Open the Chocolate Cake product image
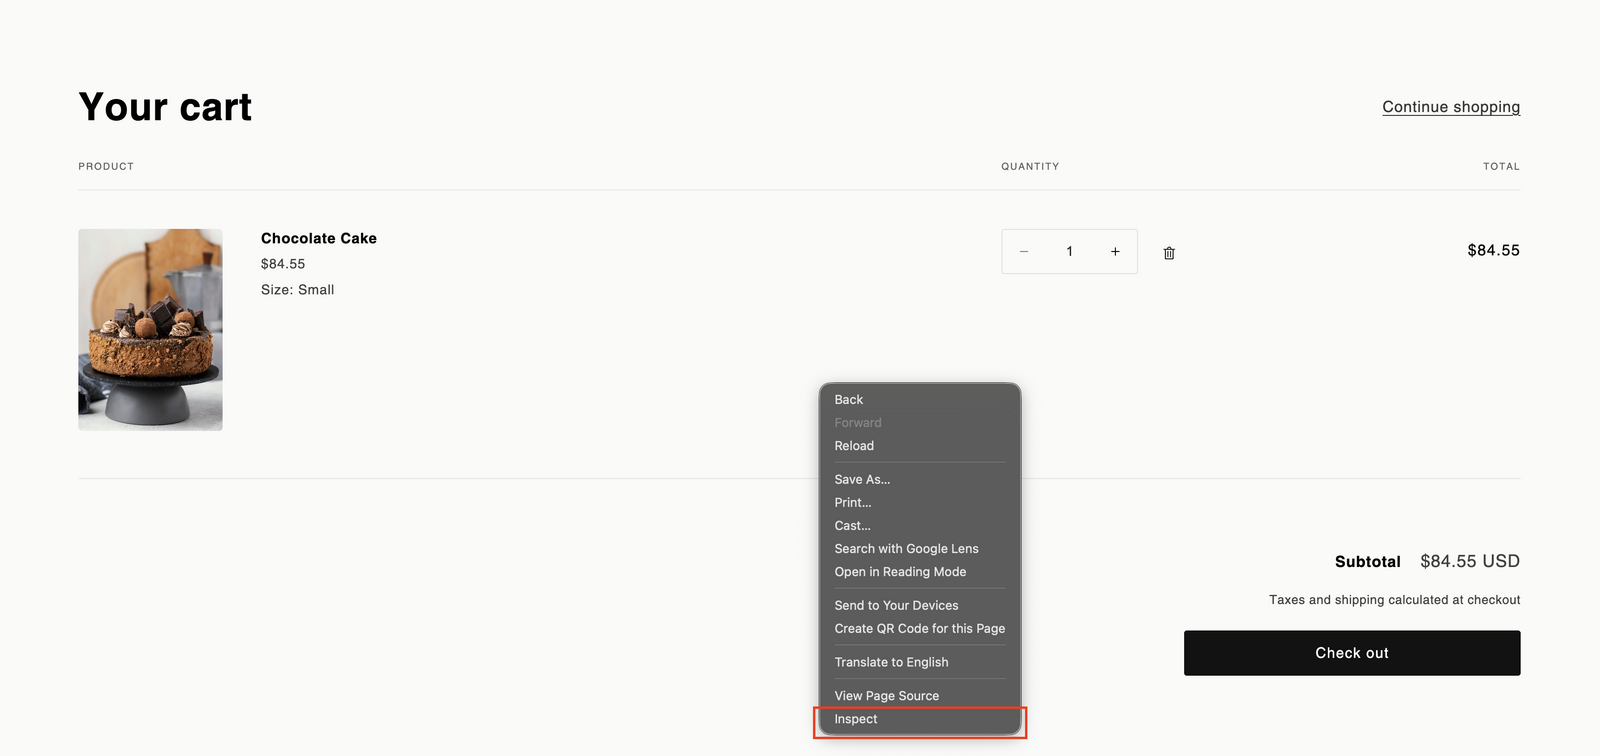This screenshot has height=756, width=1600. point(150,330)
